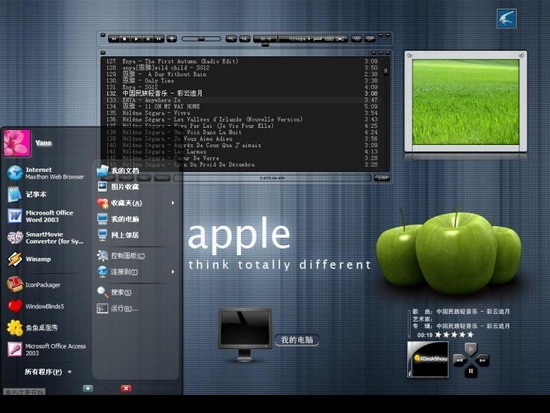Click the grass photo frame widget
Image resolution: width=550 pixels, height=413 pixels.
pos(465,102)
